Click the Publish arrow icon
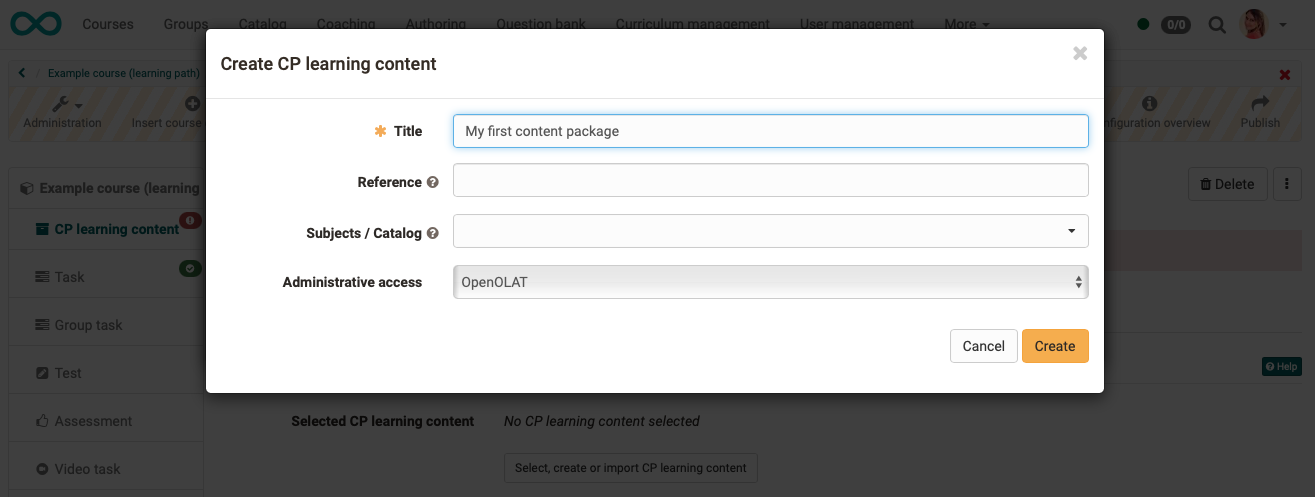 click(x=1260, y=103)
